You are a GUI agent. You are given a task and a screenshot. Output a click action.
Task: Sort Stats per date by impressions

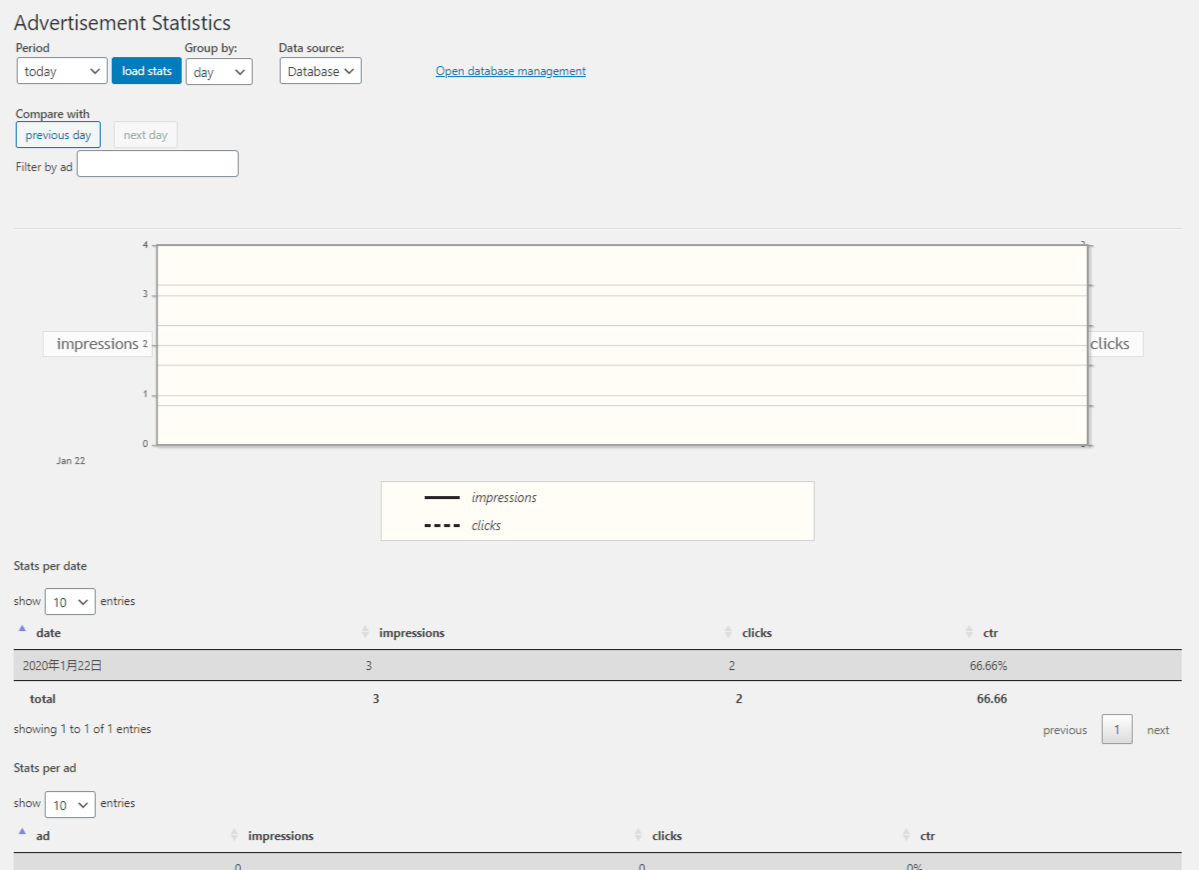[411, 633]
